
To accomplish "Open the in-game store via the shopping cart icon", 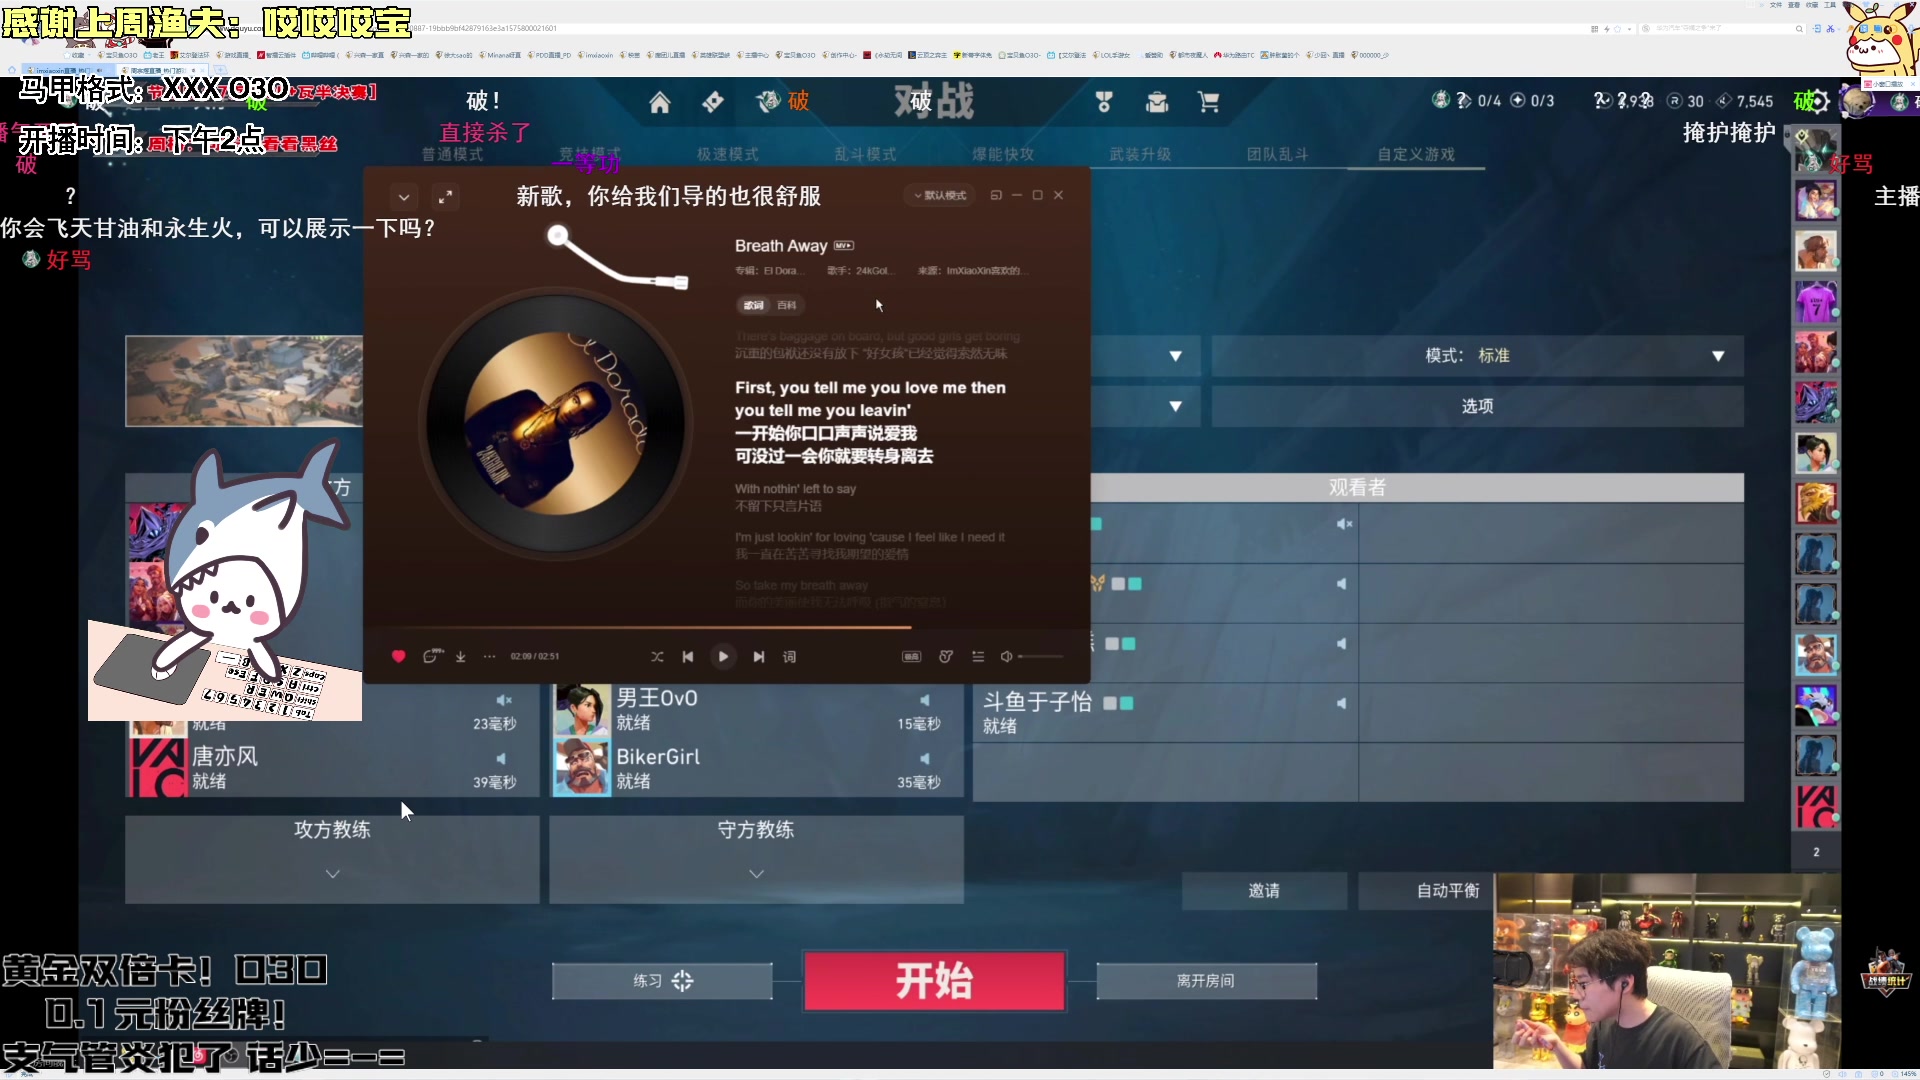I will [1208, 101].
